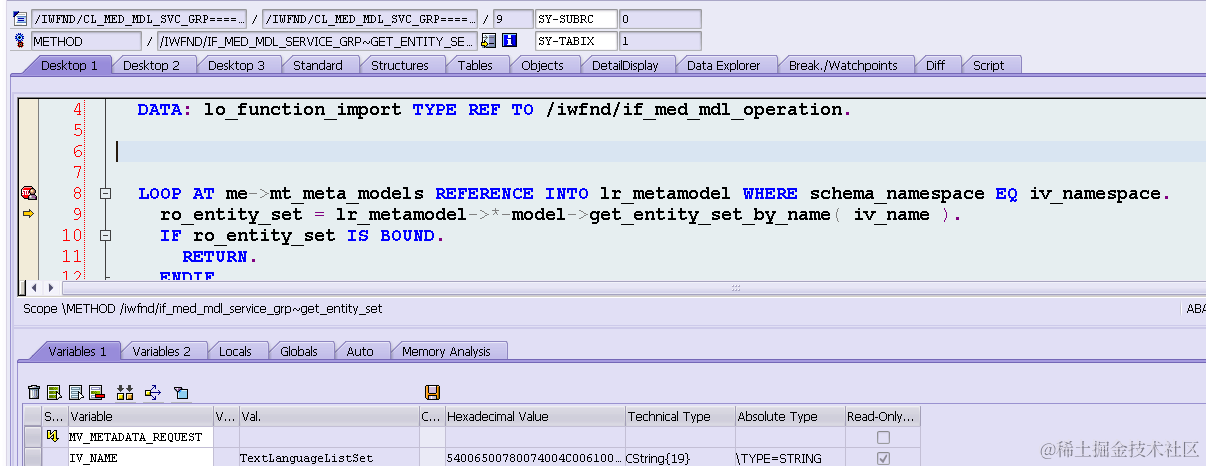Click right scroll arrow of code editor
The height and width of the screenshot is (466, 1206).
[52, 288]
